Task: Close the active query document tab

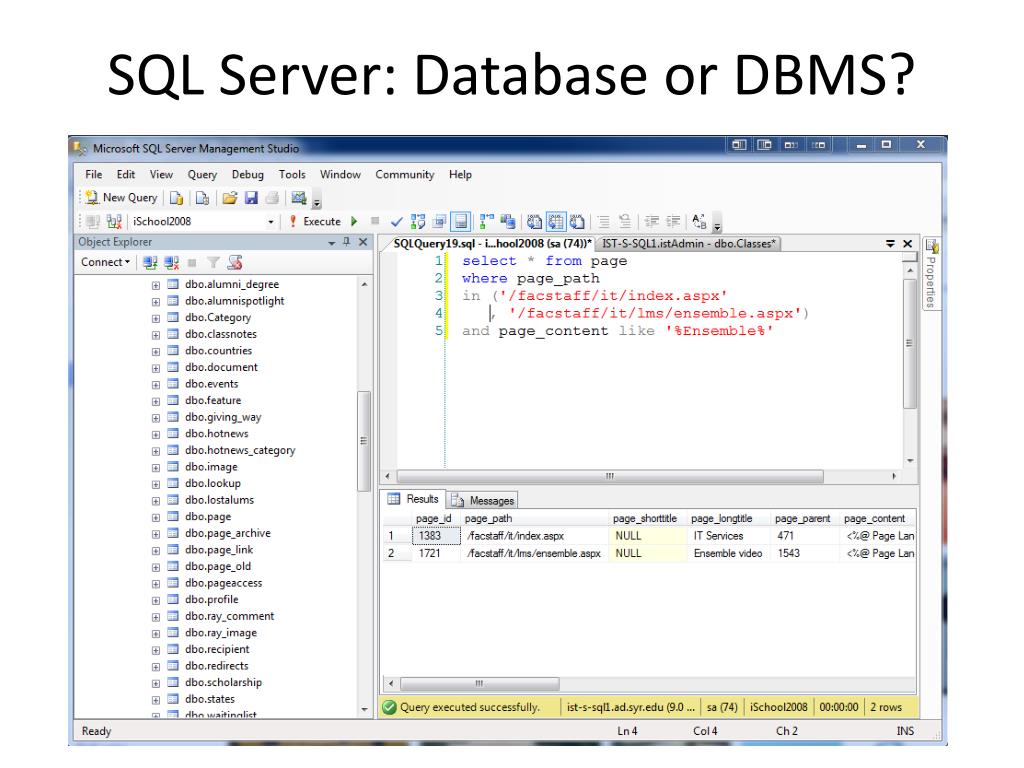Action: click(x=907, y=244)
